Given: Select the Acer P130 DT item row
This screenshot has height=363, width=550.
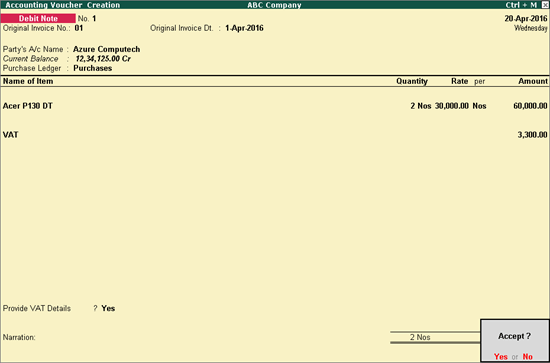Looking at the screenshot, I should [x=275, y=106].
